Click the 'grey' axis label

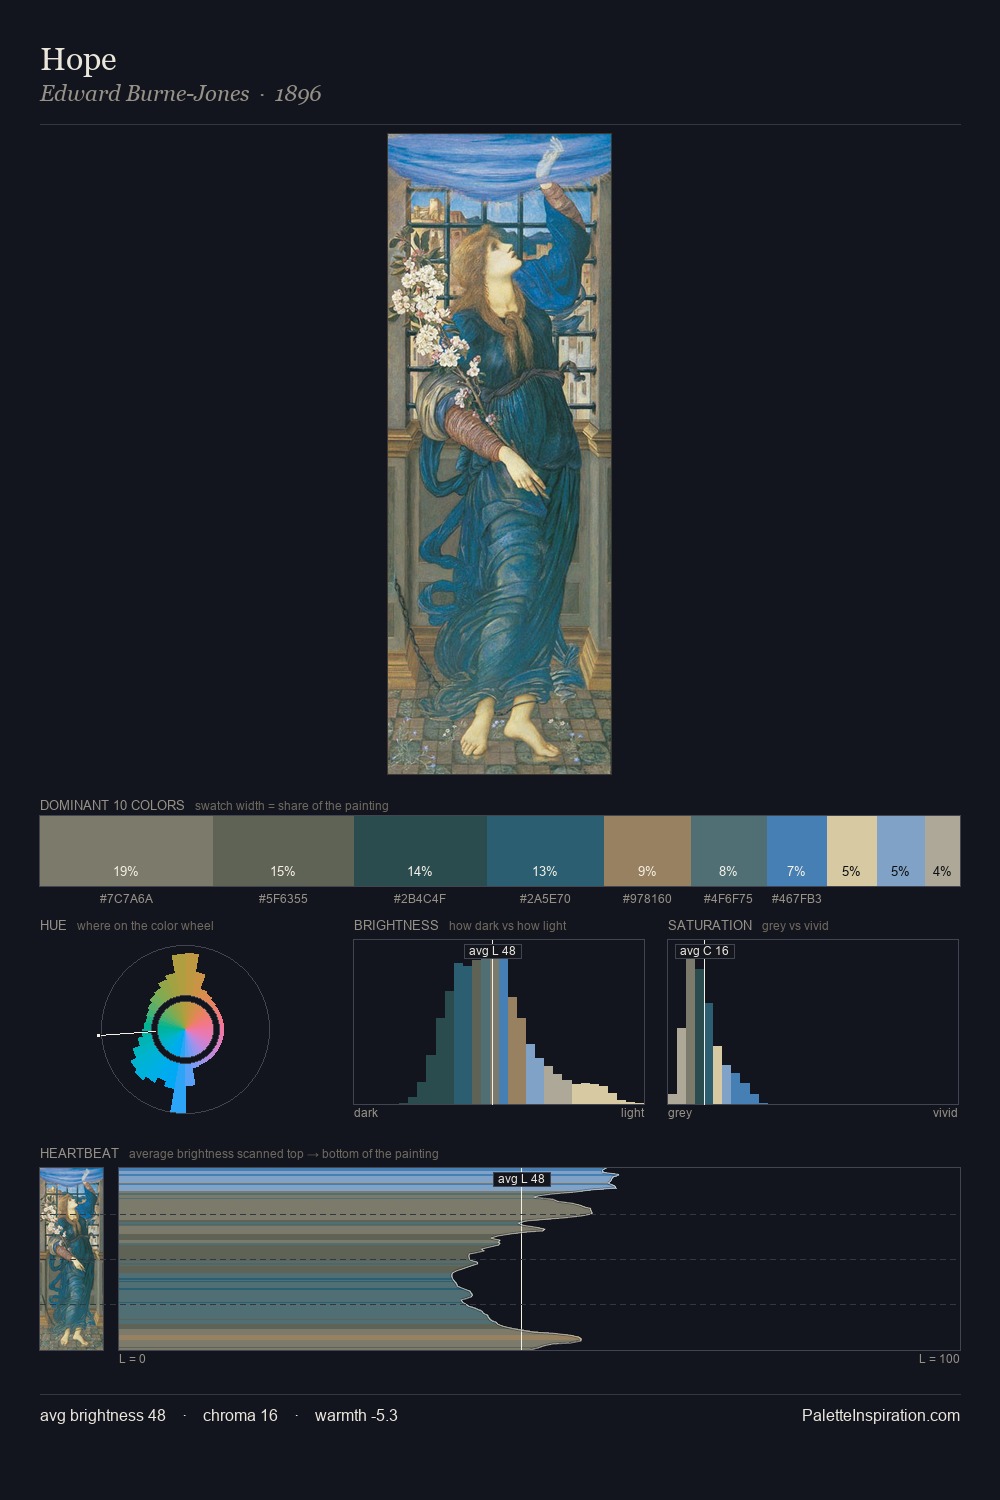(680, 1113)
